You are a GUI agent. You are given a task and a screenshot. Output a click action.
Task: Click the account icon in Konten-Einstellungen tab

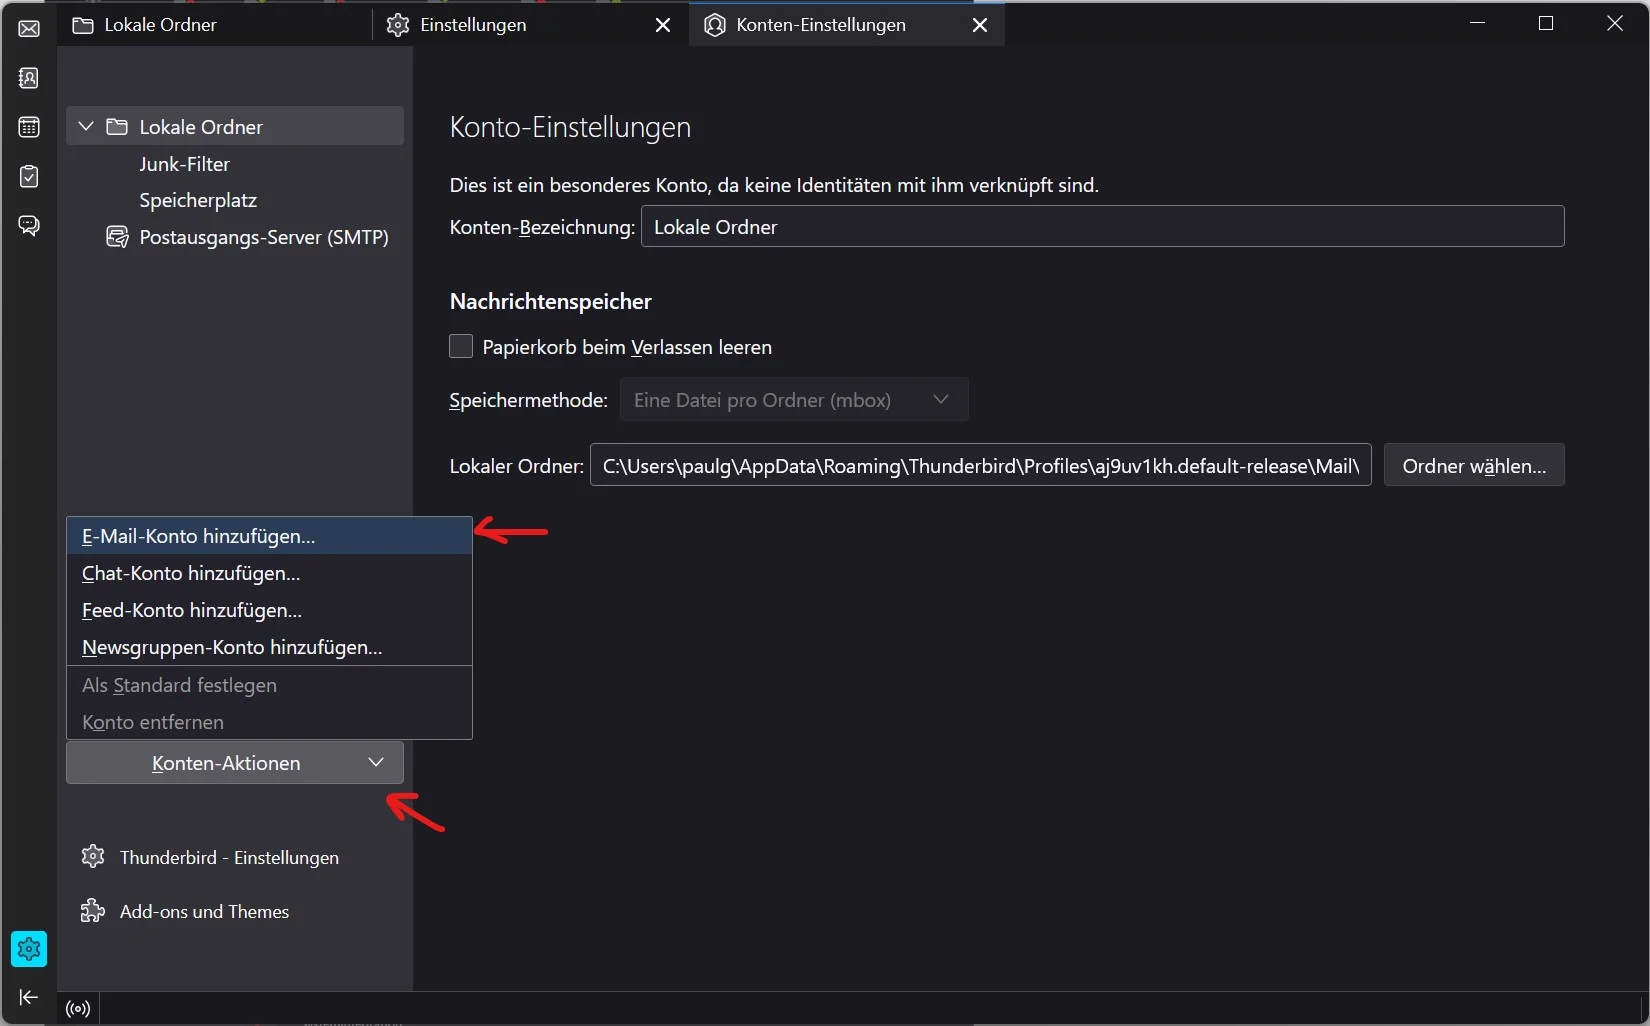[715, 25]
